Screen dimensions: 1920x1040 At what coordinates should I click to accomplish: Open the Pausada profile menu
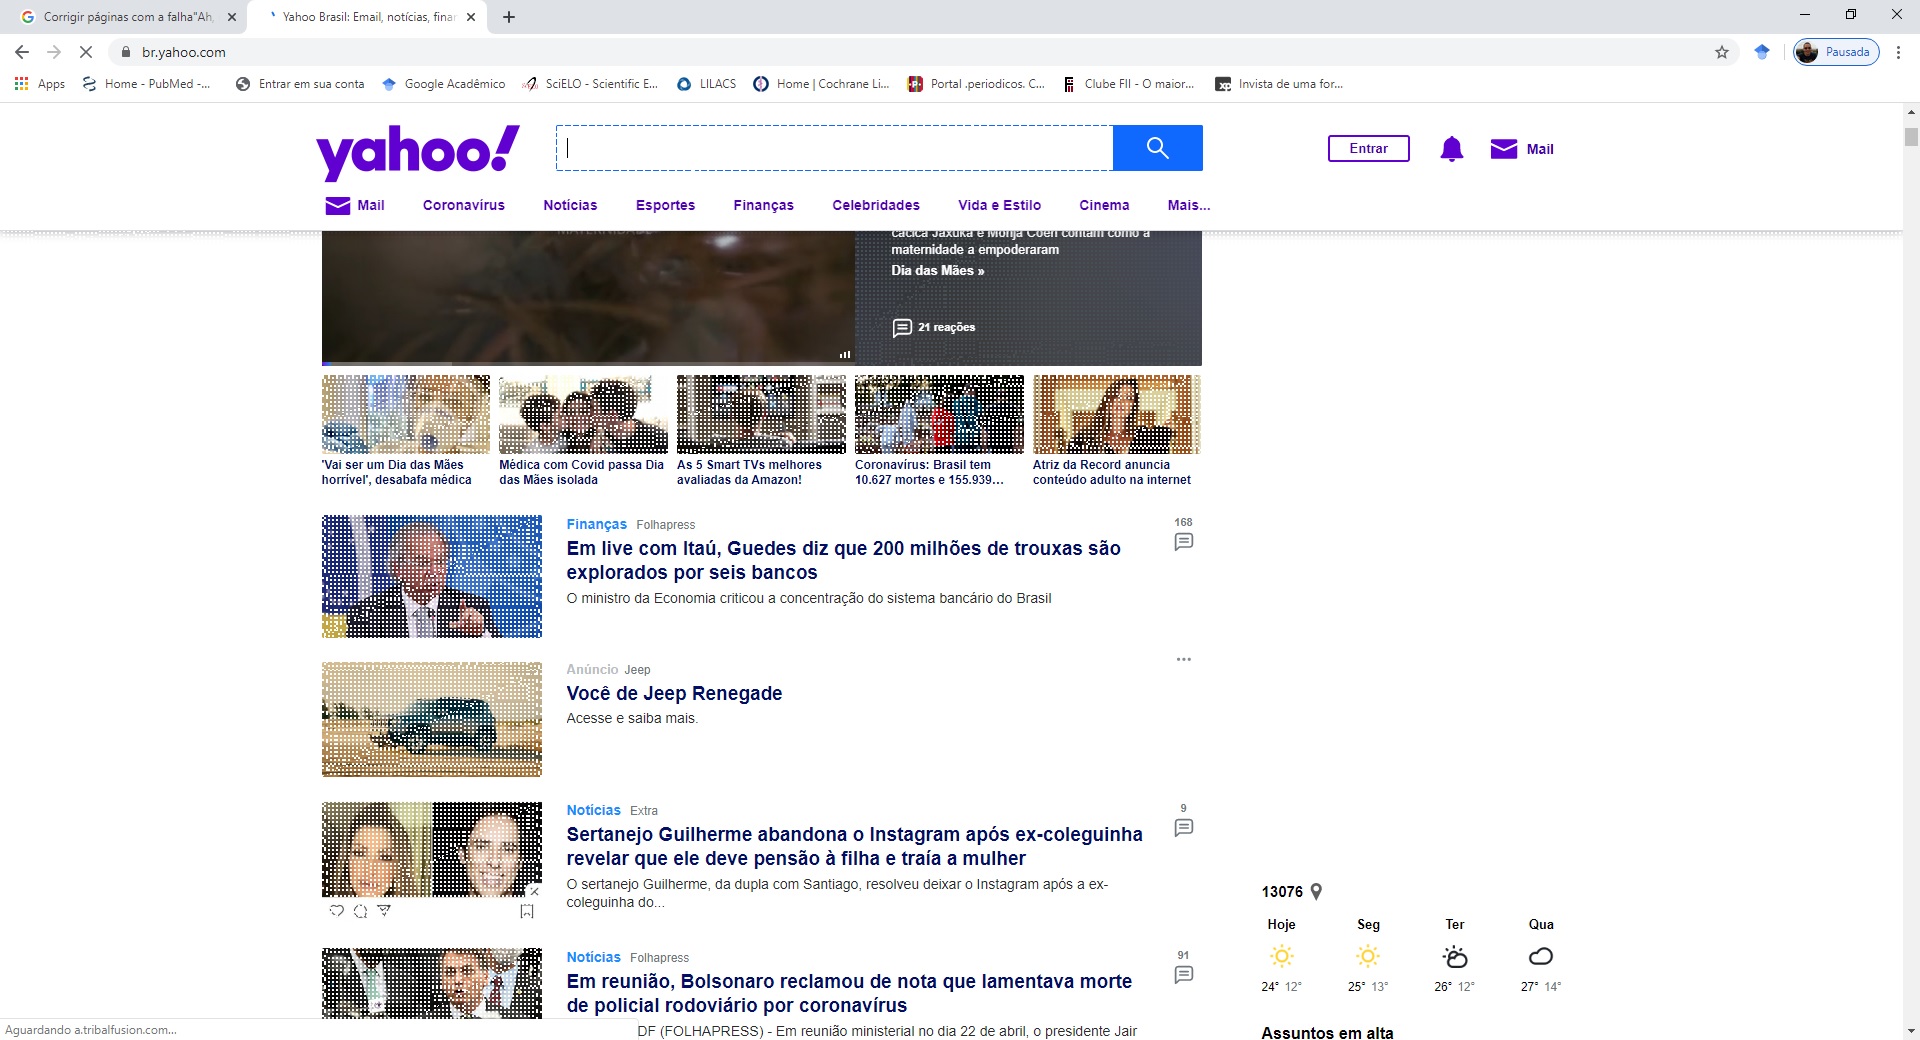(1836, 52)
